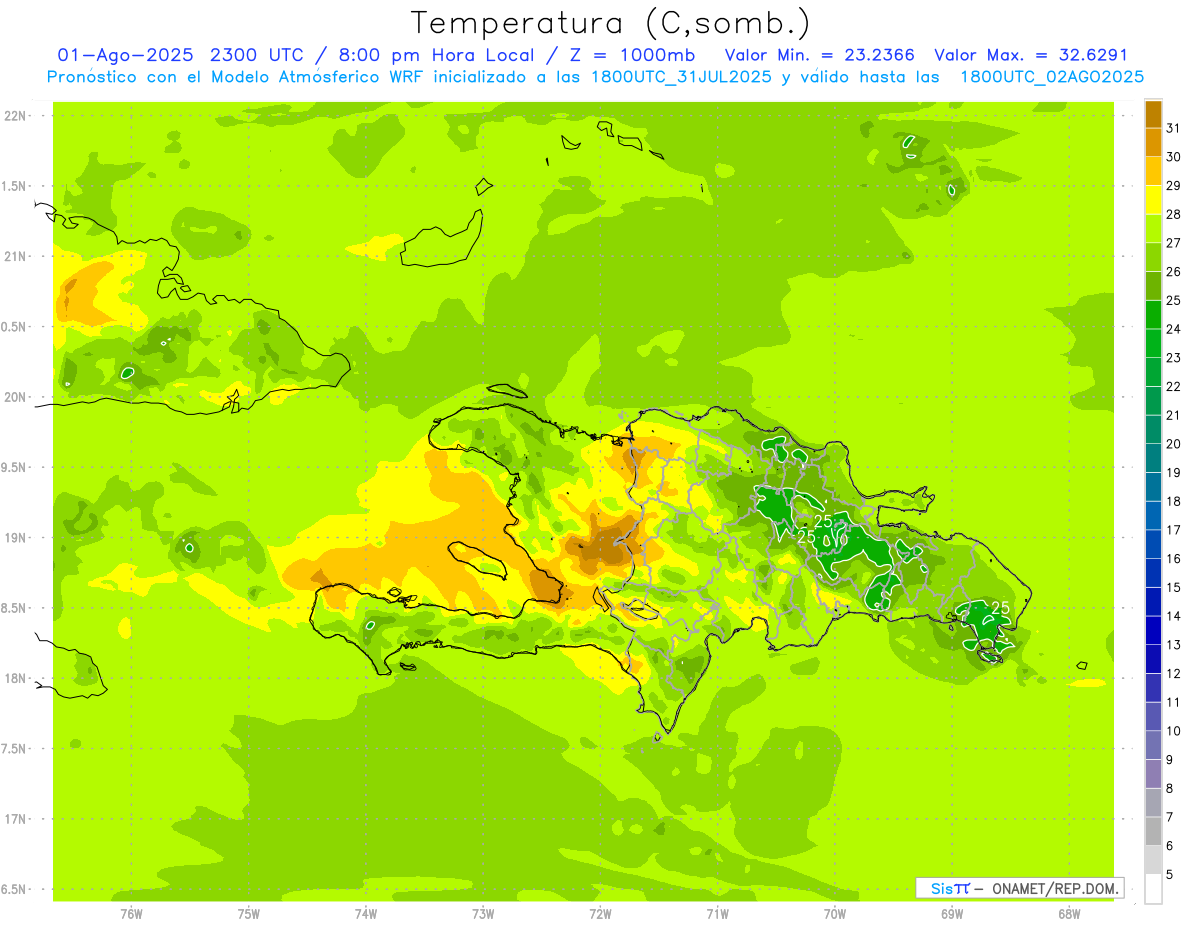1200x927 pixels.
Task: Click the 73W longitude label
Action: click(x=483, y=914)
